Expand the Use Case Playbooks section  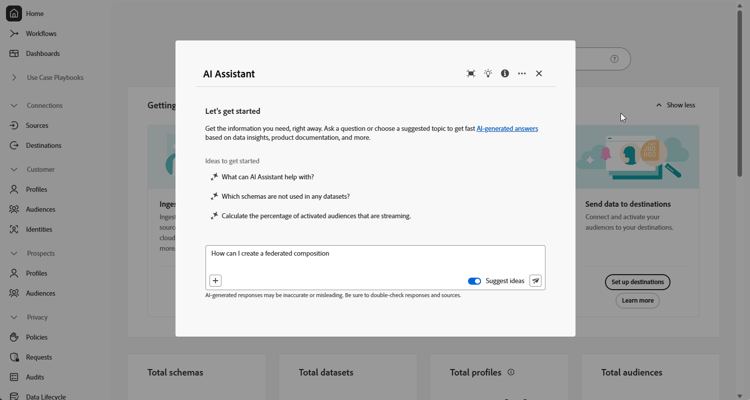pyautogui.click(x=14, y=78)
